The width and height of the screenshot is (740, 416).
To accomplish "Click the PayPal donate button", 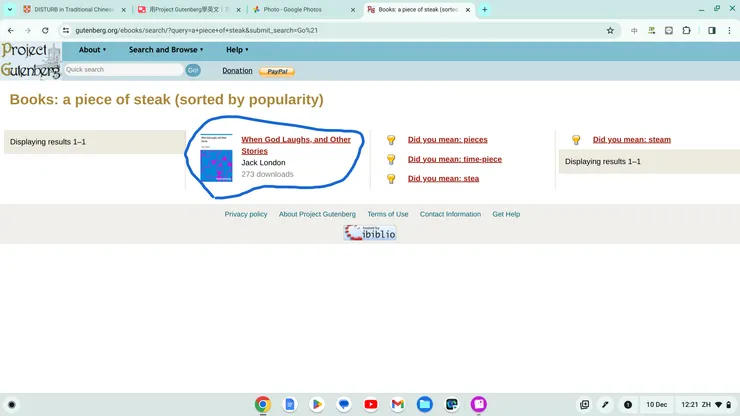I will point(277,71).
